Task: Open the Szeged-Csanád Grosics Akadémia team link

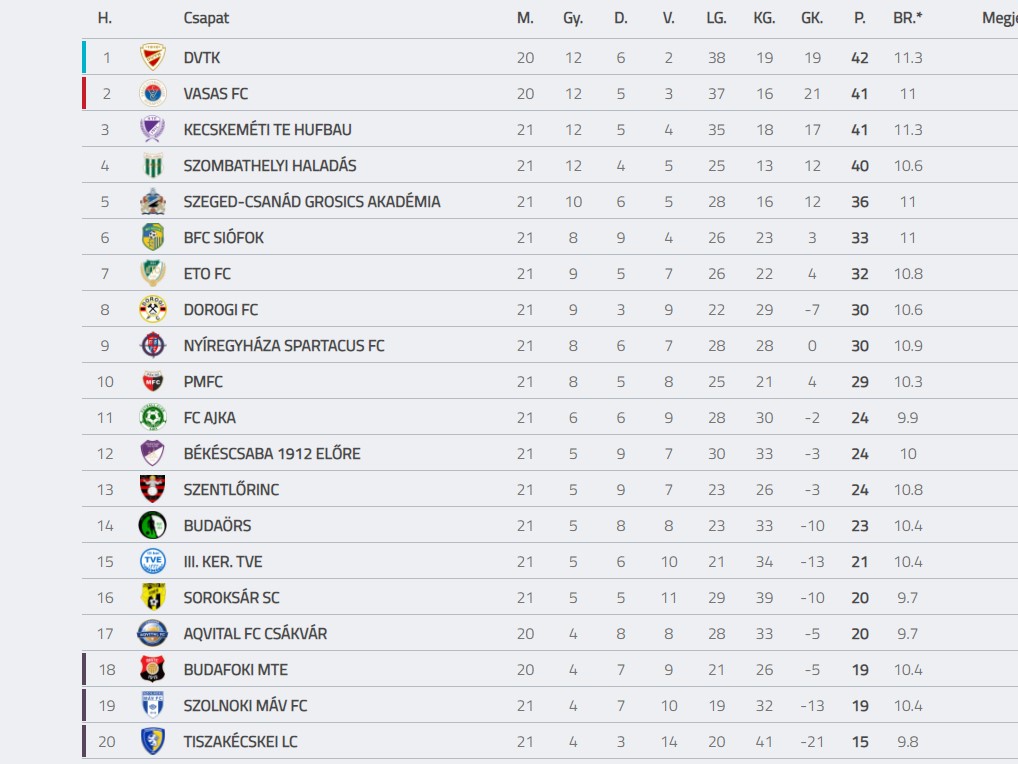Action: 312,202
